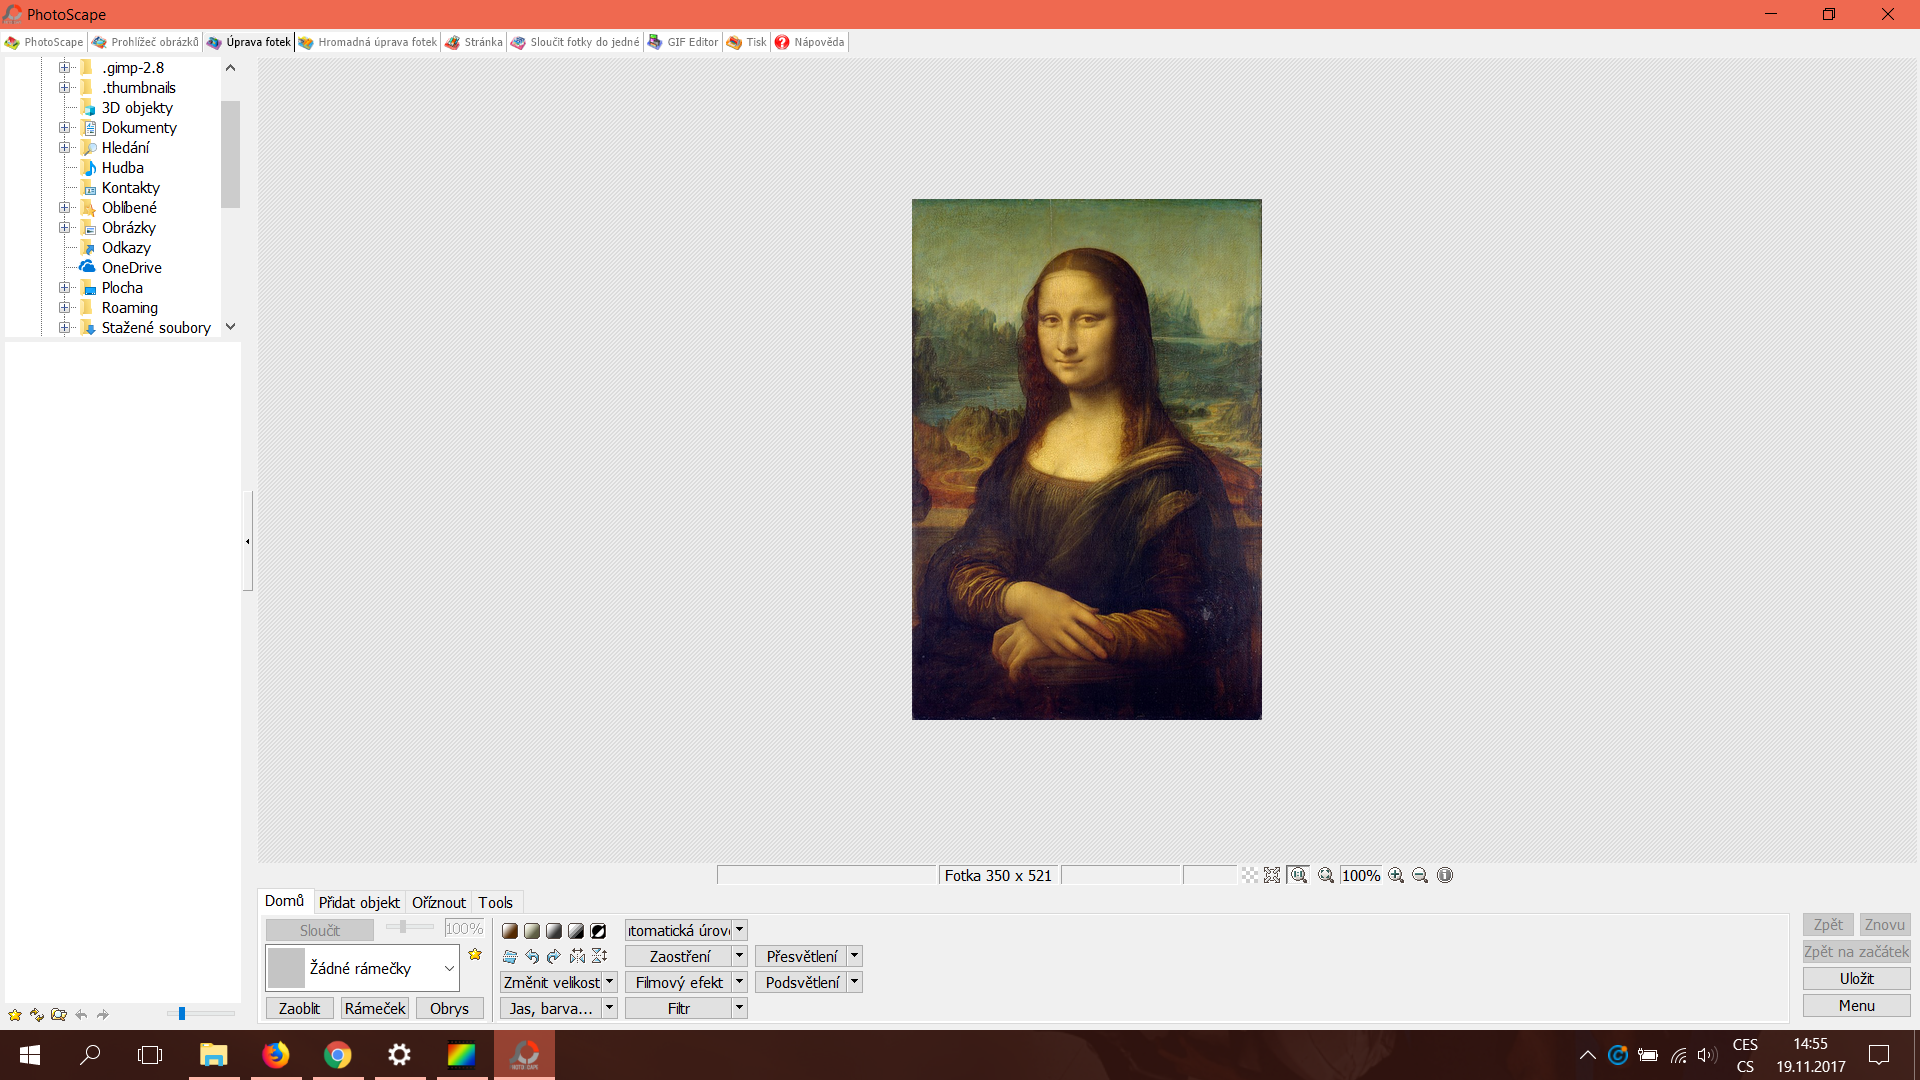Flip the image horizontally
1920x1080 pixels.
577,957
